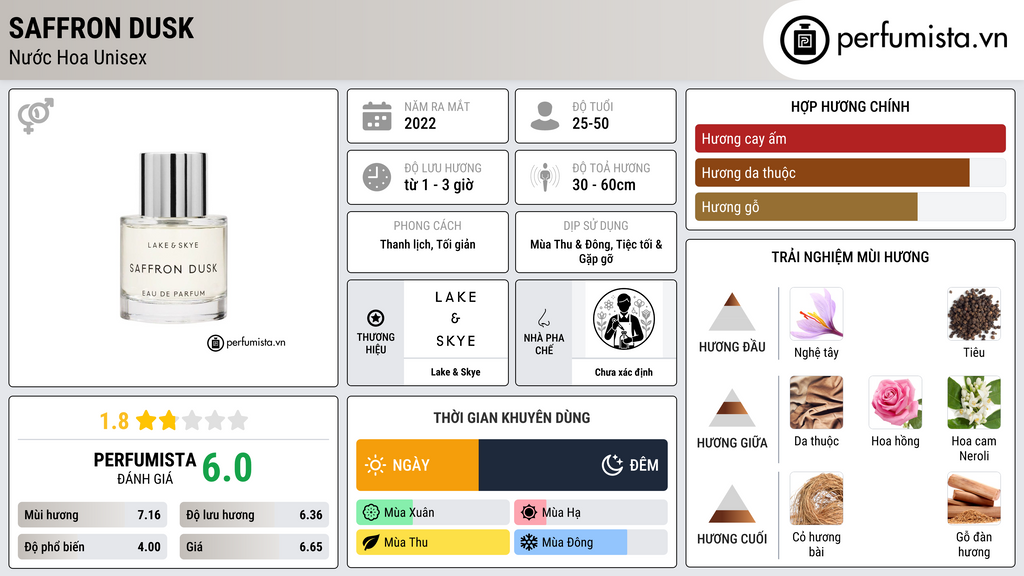This screenshot has width=1024, height=576.
Task: Click the Dịp sử dụng occasion text
Action: point(596,251)
